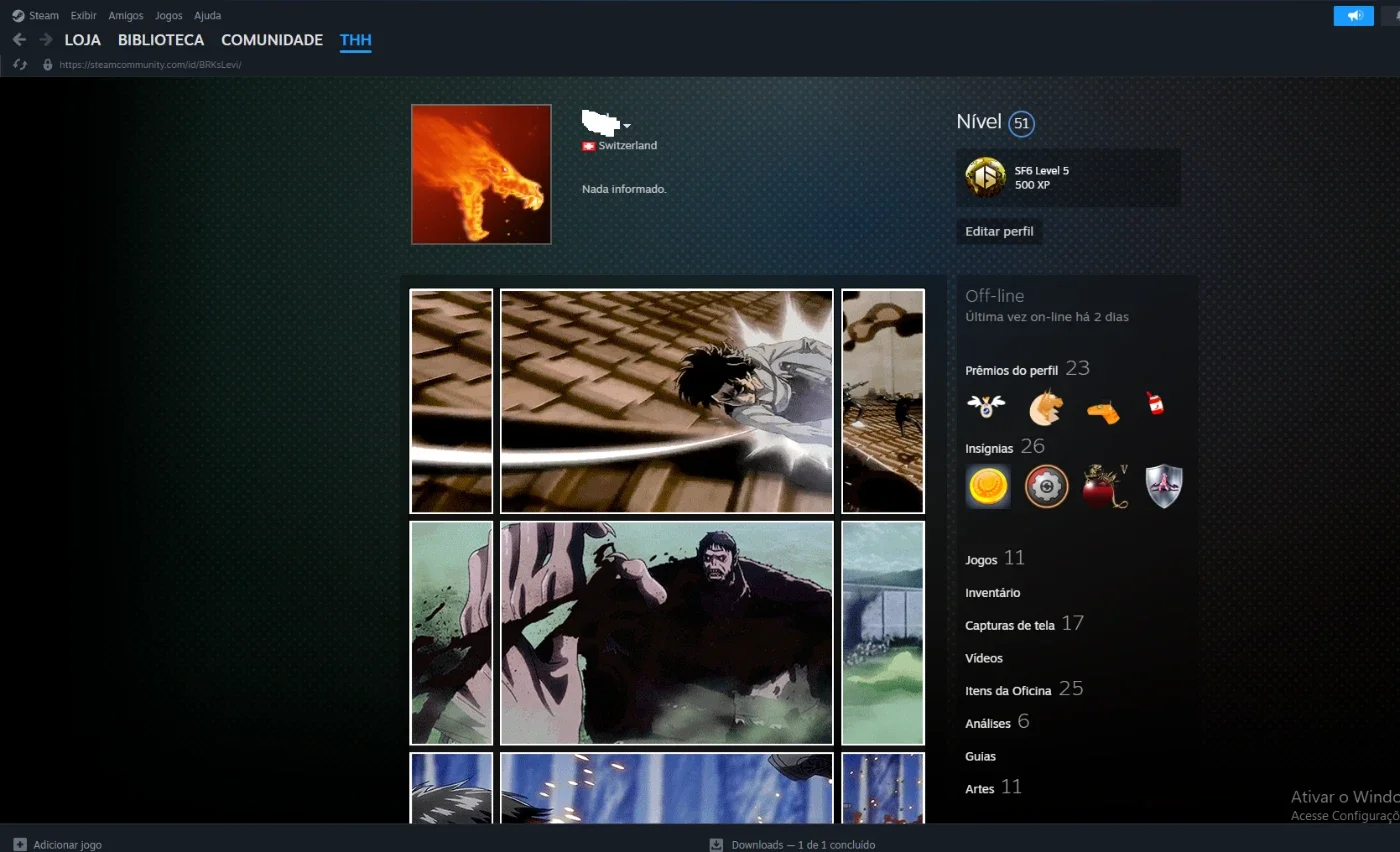Click the Adicionar jogo text
Viewport: 1400px width, 852px height.
tap(68, 845)
